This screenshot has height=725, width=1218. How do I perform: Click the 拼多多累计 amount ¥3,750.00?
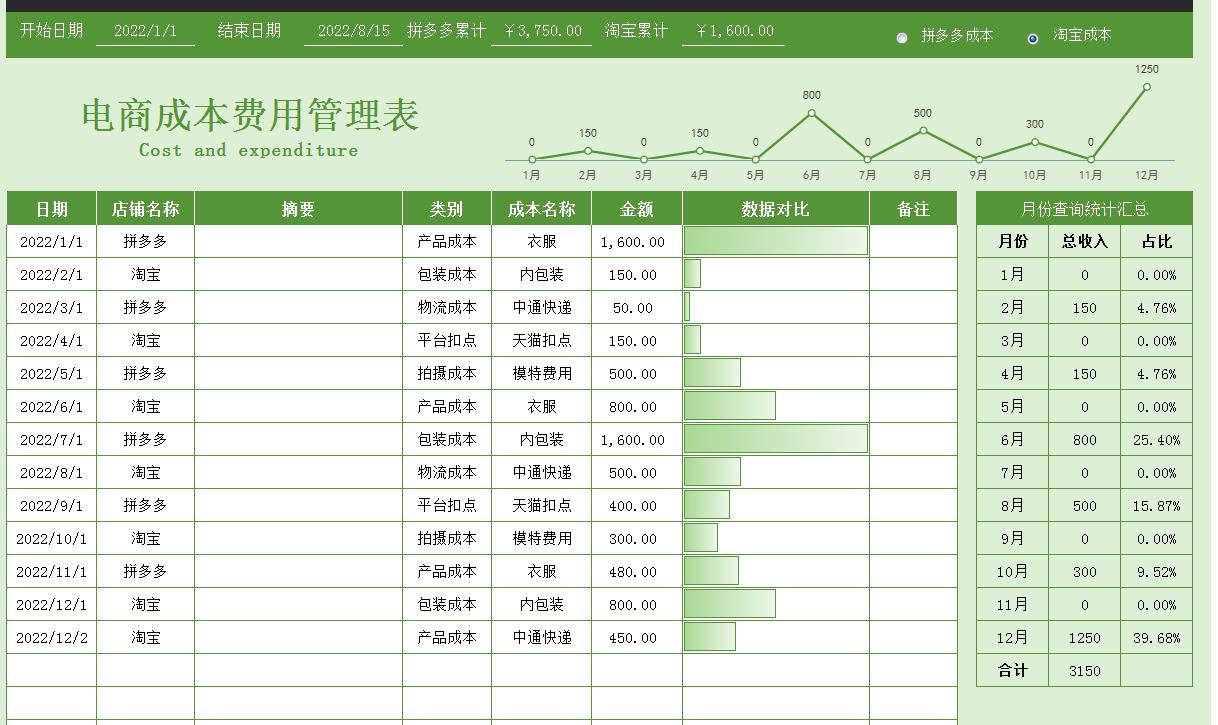coord(541,30)
